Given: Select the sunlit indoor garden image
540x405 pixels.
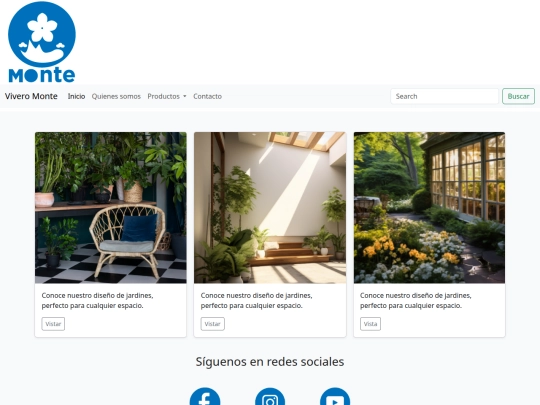Looking at the screenshot, I should (270, 208).
